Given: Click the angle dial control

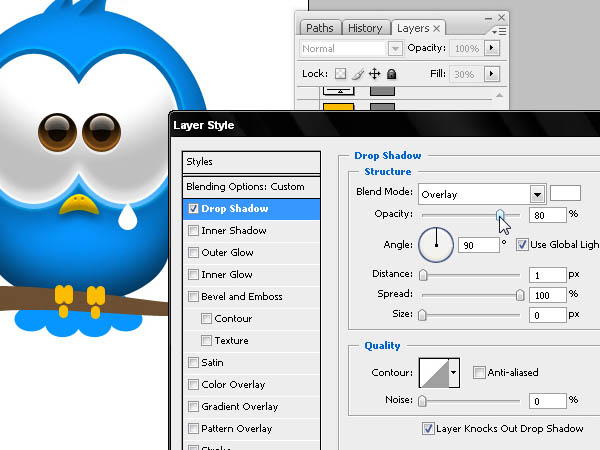Looking at the screenshot, I should [436, 245].
